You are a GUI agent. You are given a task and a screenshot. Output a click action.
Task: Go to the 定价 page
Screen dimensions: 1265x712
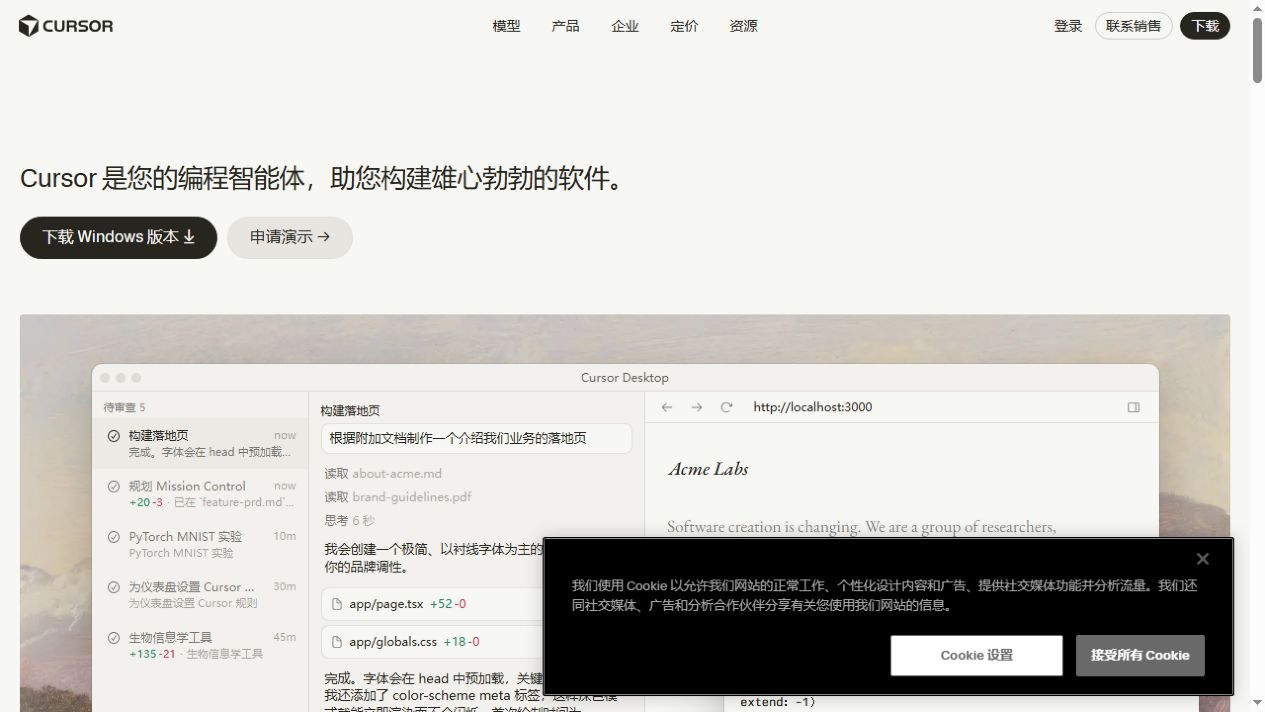pos(684,26)
